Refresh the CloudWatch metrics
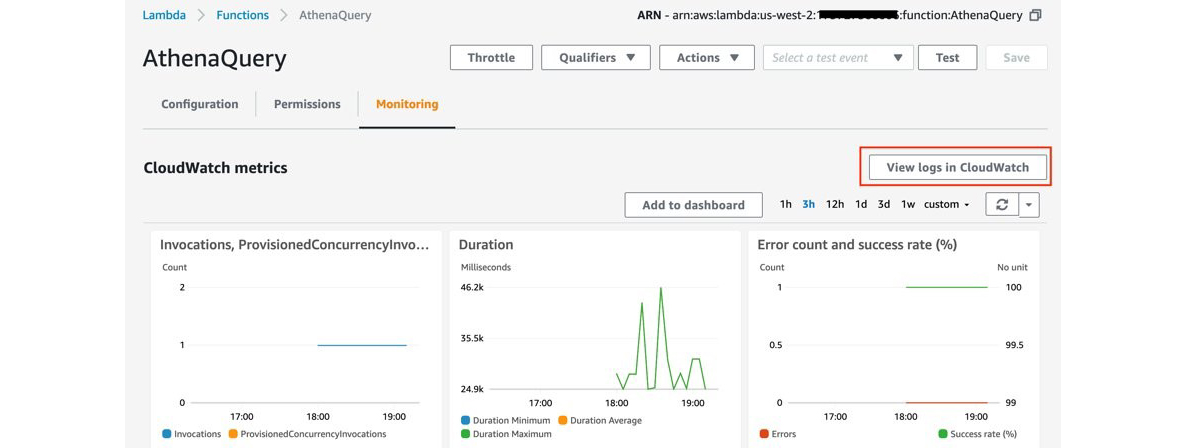 point(1002,204)
